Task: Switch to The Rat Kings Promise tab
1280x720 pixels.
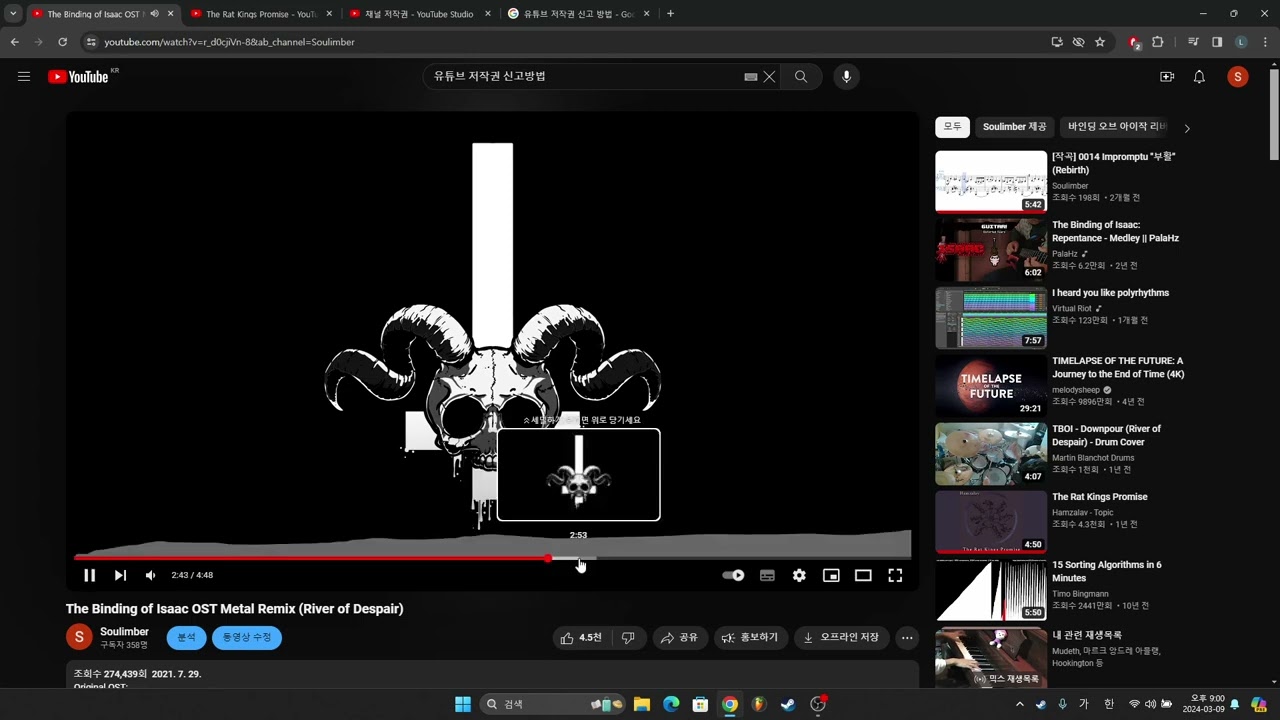Action: (260, 14)
